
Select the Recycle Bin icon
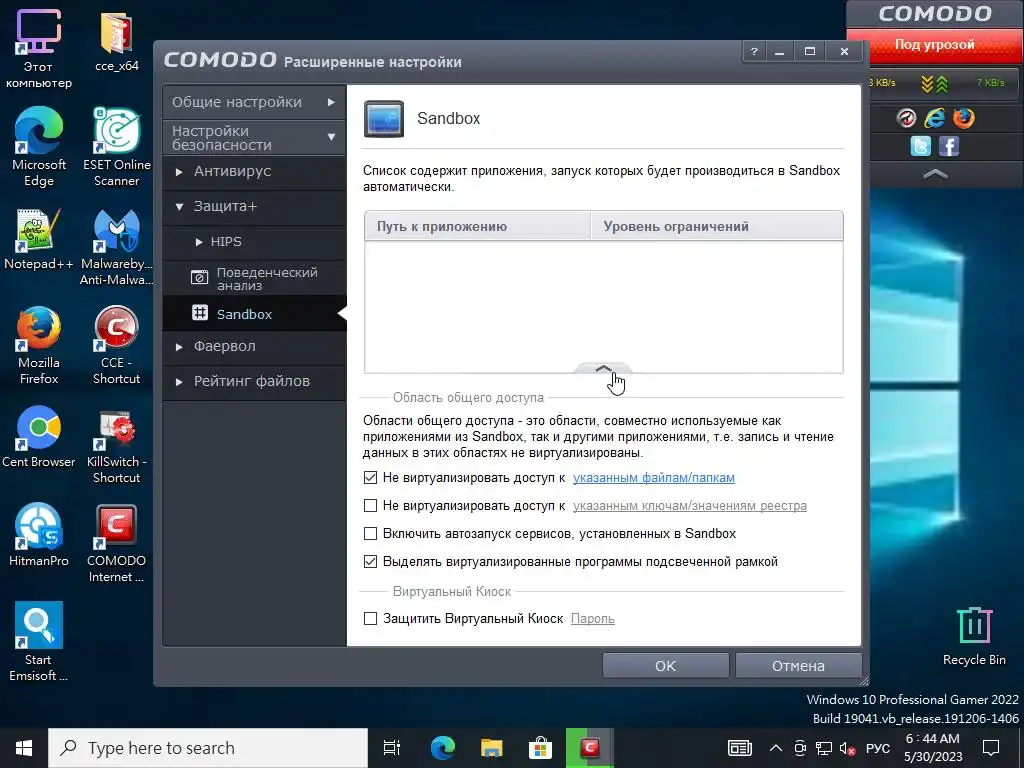(974, 637)
